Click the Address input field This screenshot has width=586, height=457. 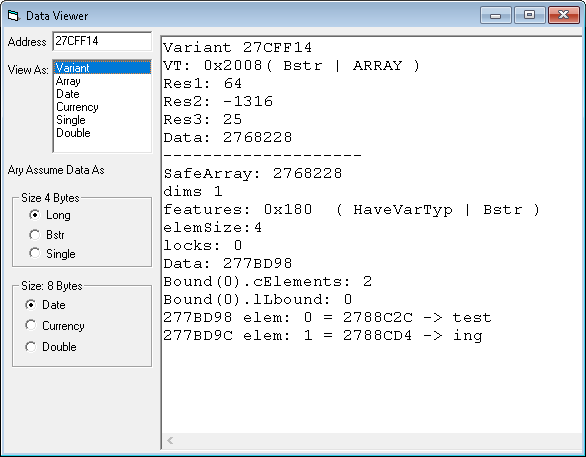[102, 41]
